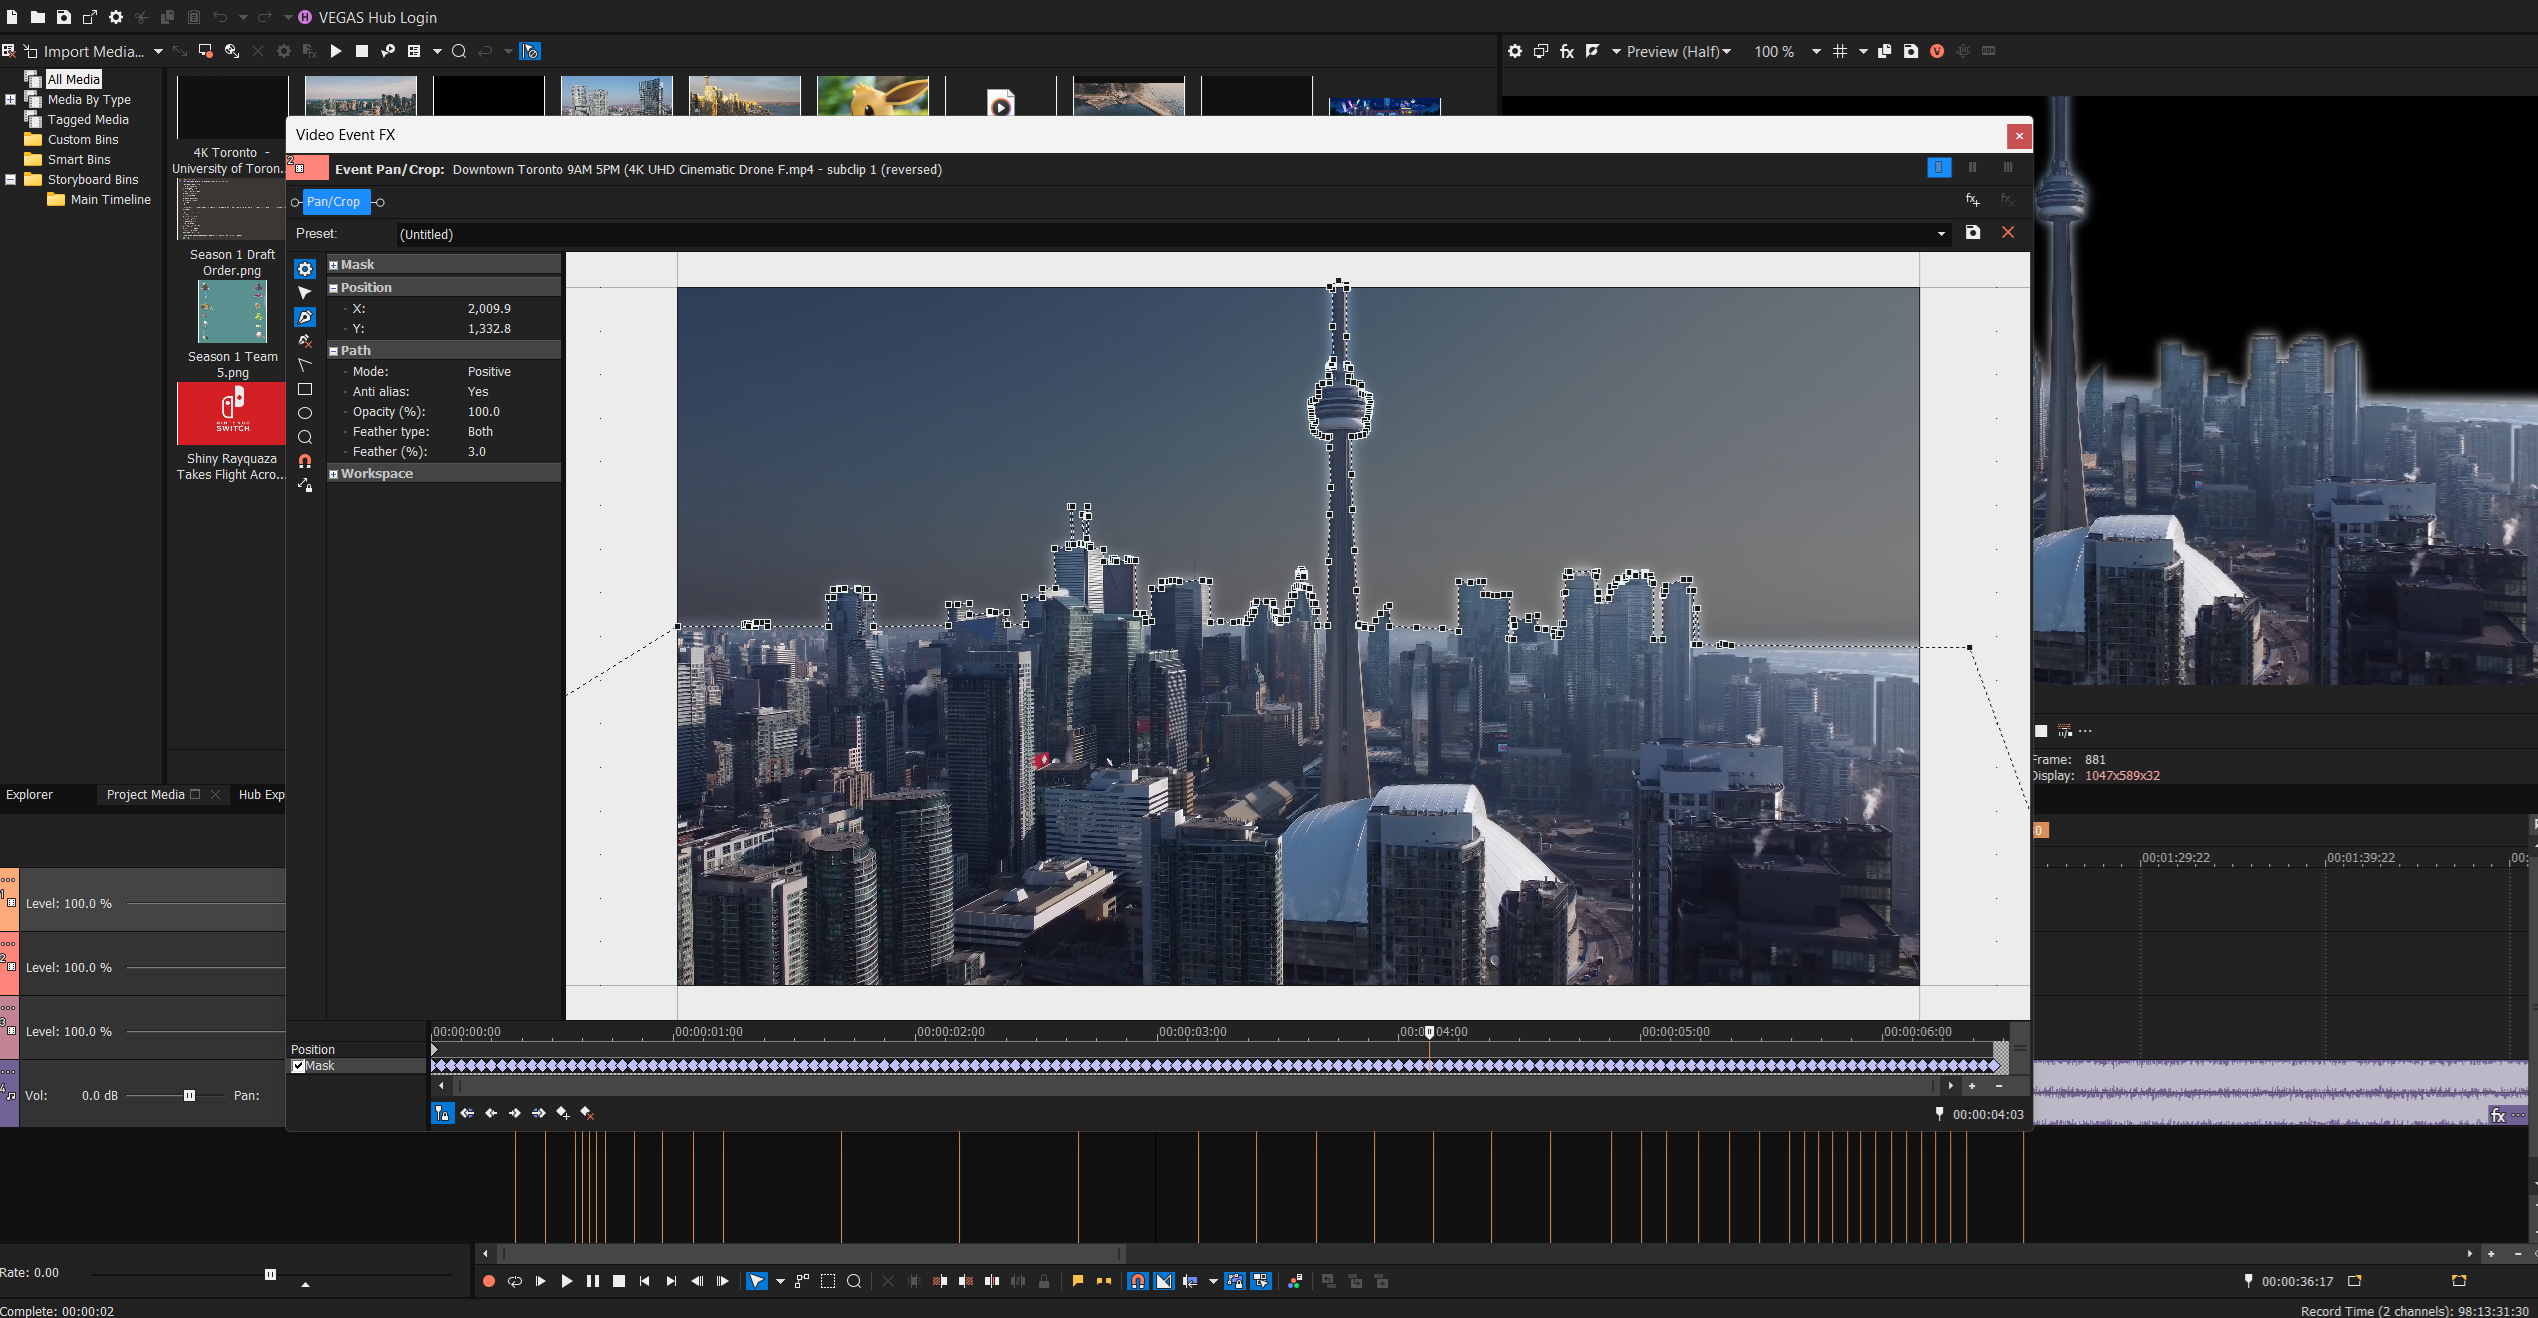Select the Anchor Deletion tool
This screenshot has width=2538, height=1318.
(x=305, y=341)
